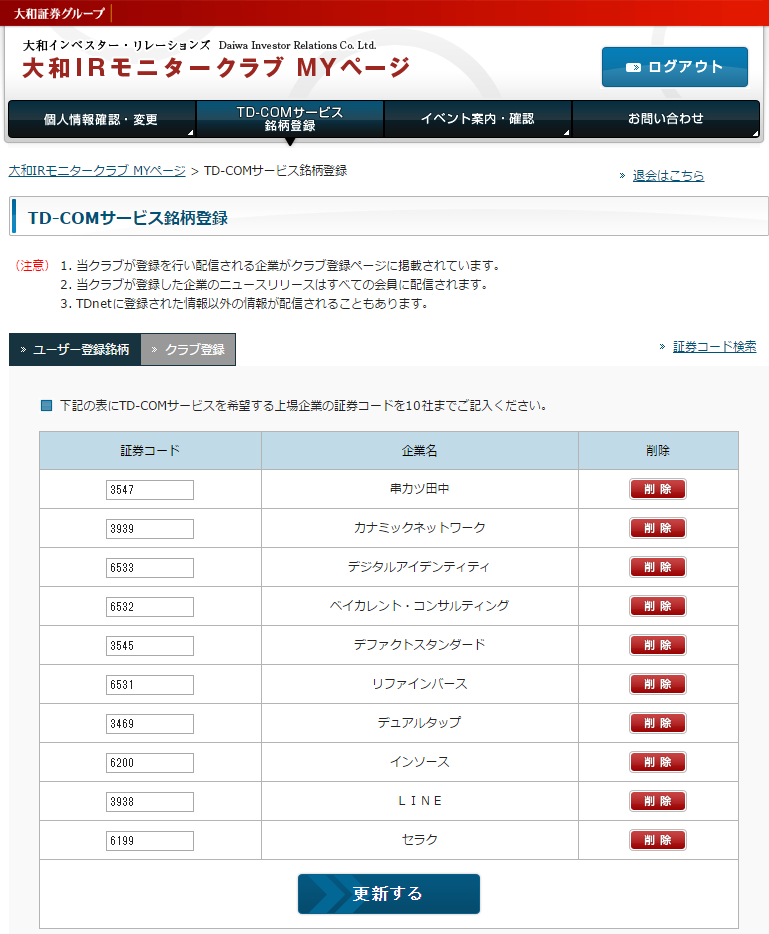
Task: Click company name ＬＩＮＥ
Action: tap(419, 801)
